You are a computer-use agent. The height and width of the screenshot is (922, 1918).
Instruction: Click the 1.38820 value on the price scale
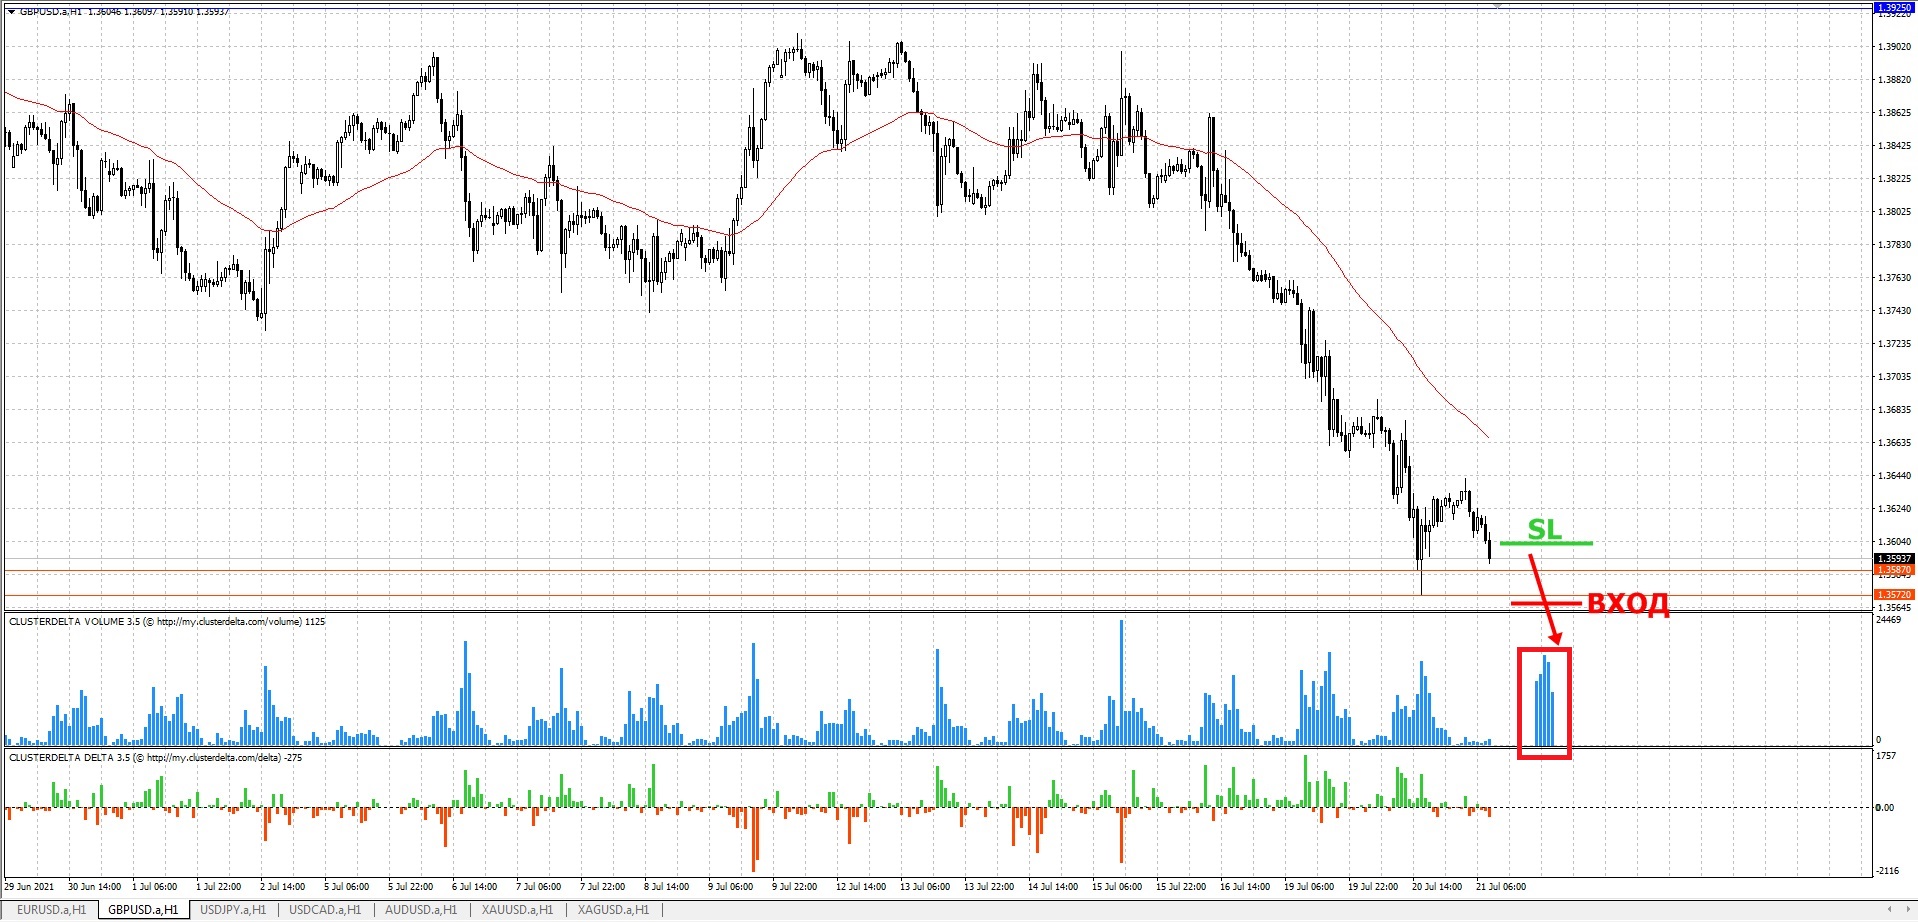[1894, 80]
